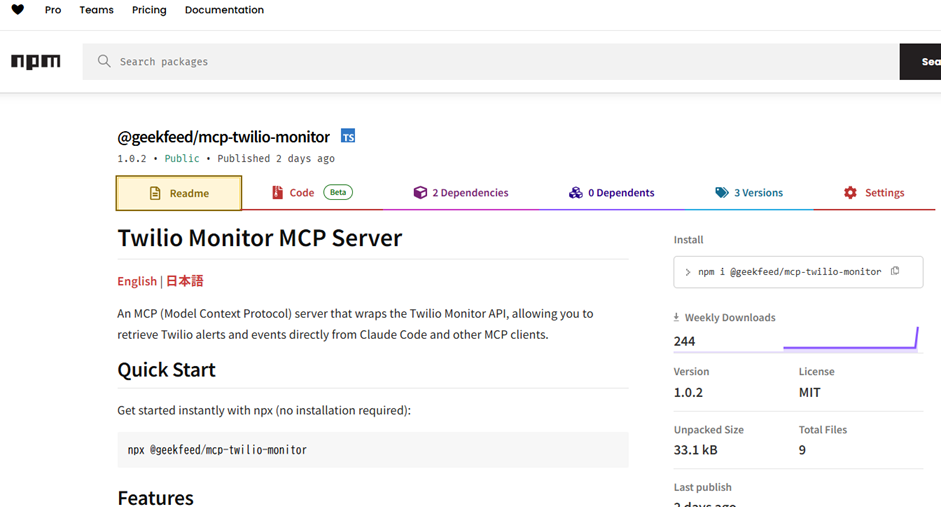Switch README to 日本語 language
941x507 pixels.
(x=185, y=281)
